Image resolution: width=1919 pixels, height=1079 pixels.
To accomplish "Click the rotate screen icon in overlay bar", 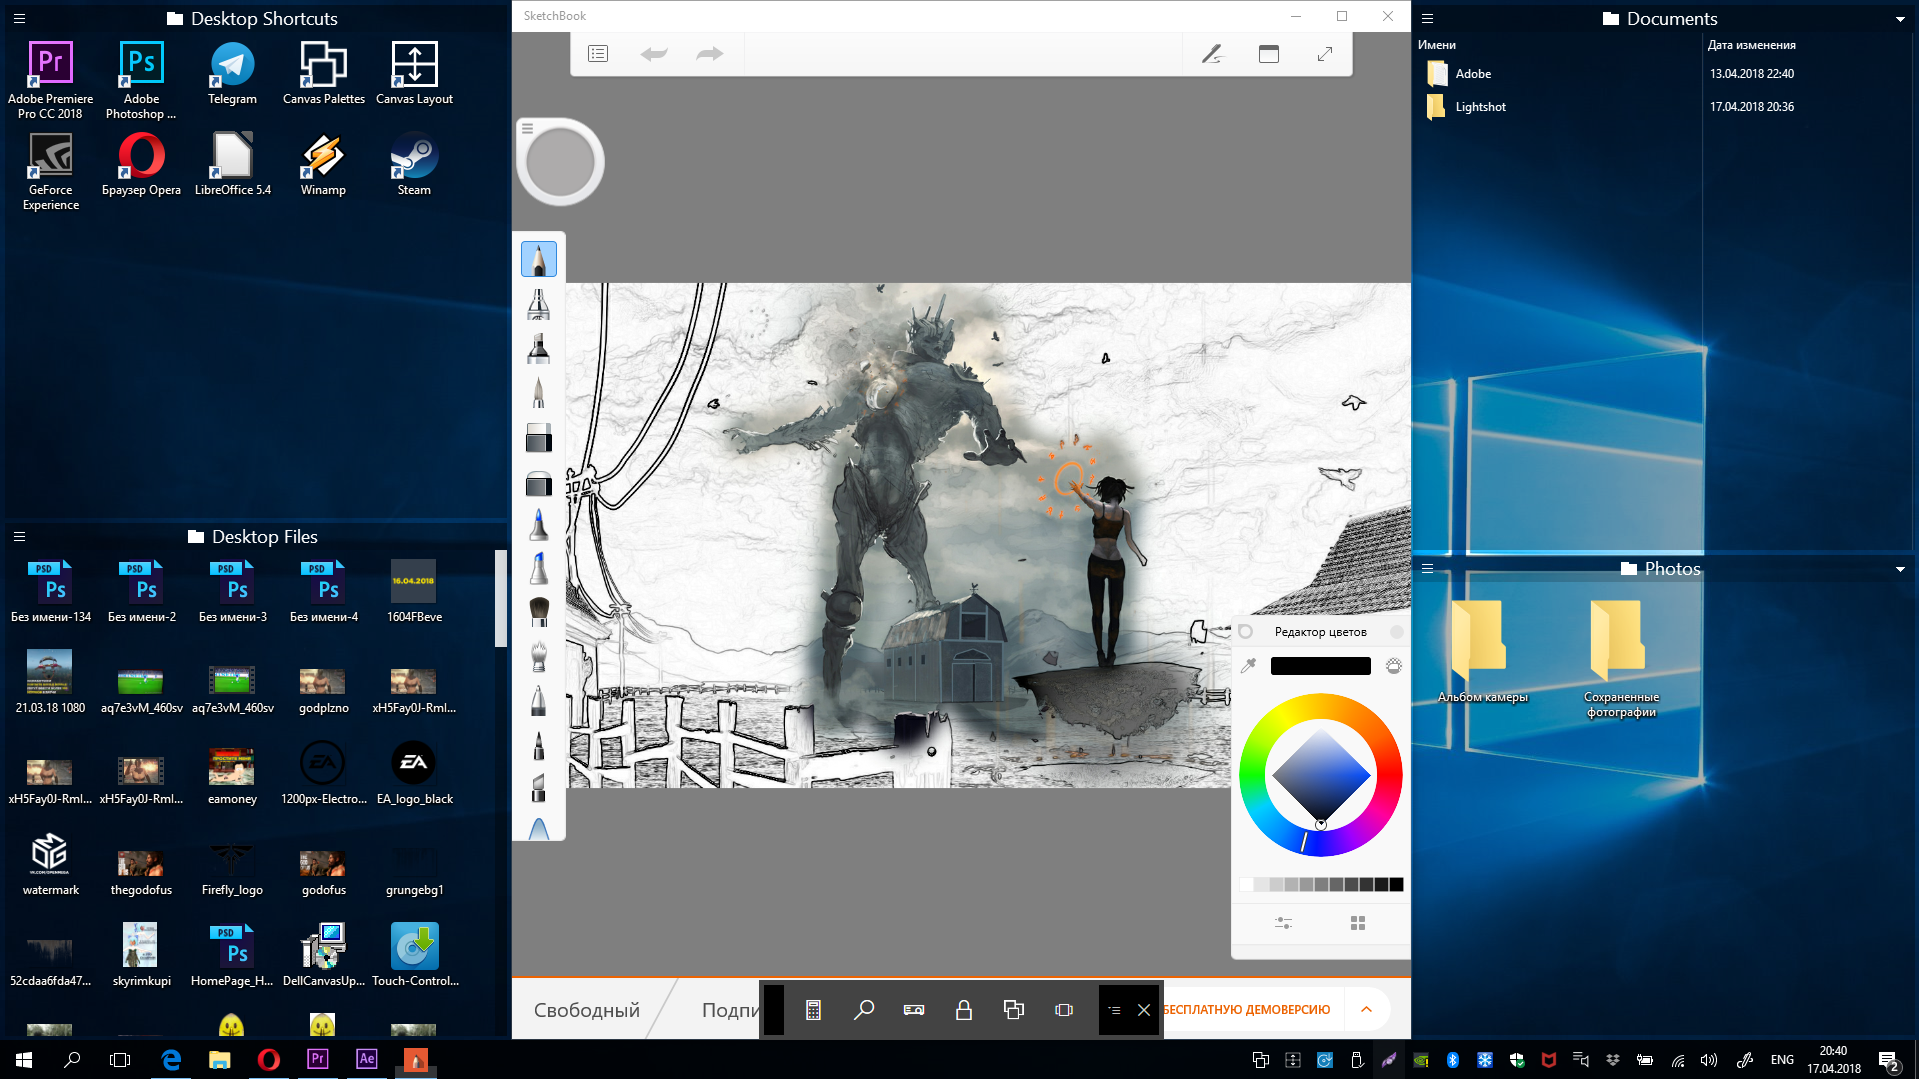I will coord(1064,1010).
